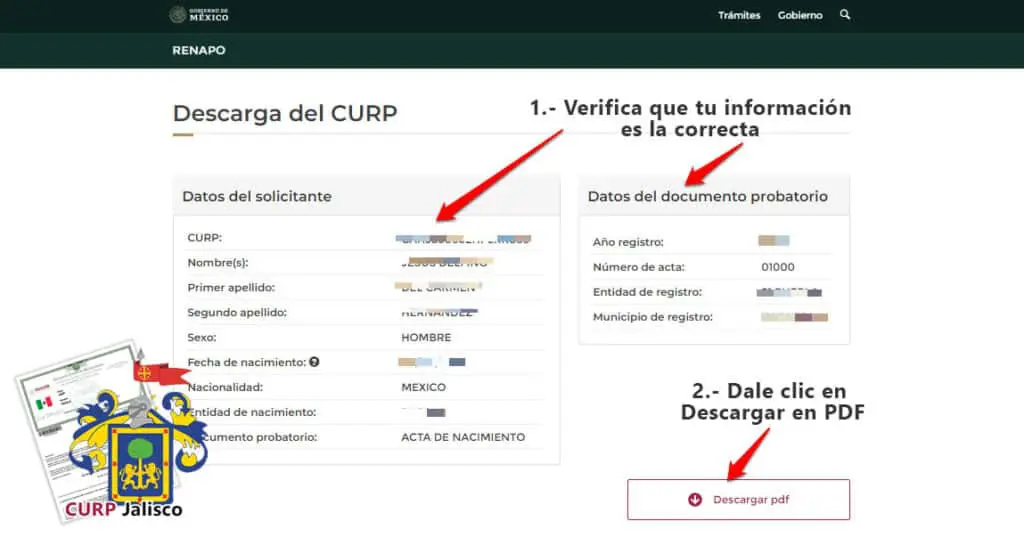Click the Nombre(s): label

pos(217,263)
